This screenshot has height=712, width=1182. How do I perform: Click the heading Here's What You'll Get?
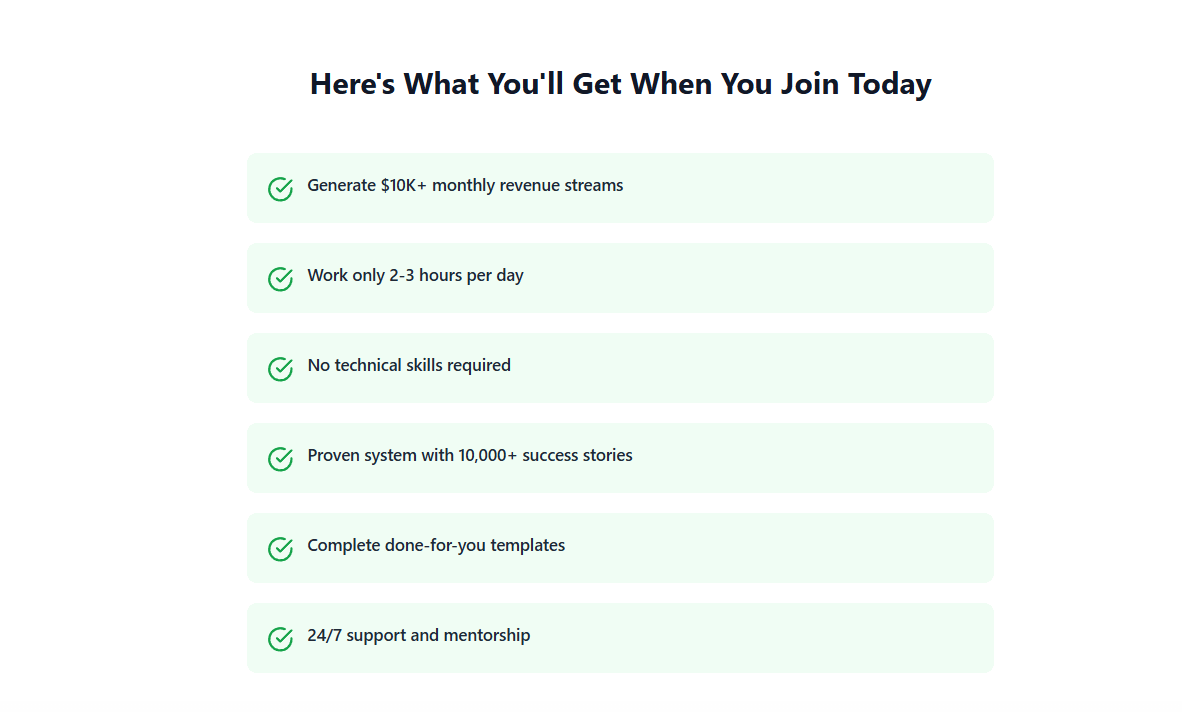pos(620,84)
